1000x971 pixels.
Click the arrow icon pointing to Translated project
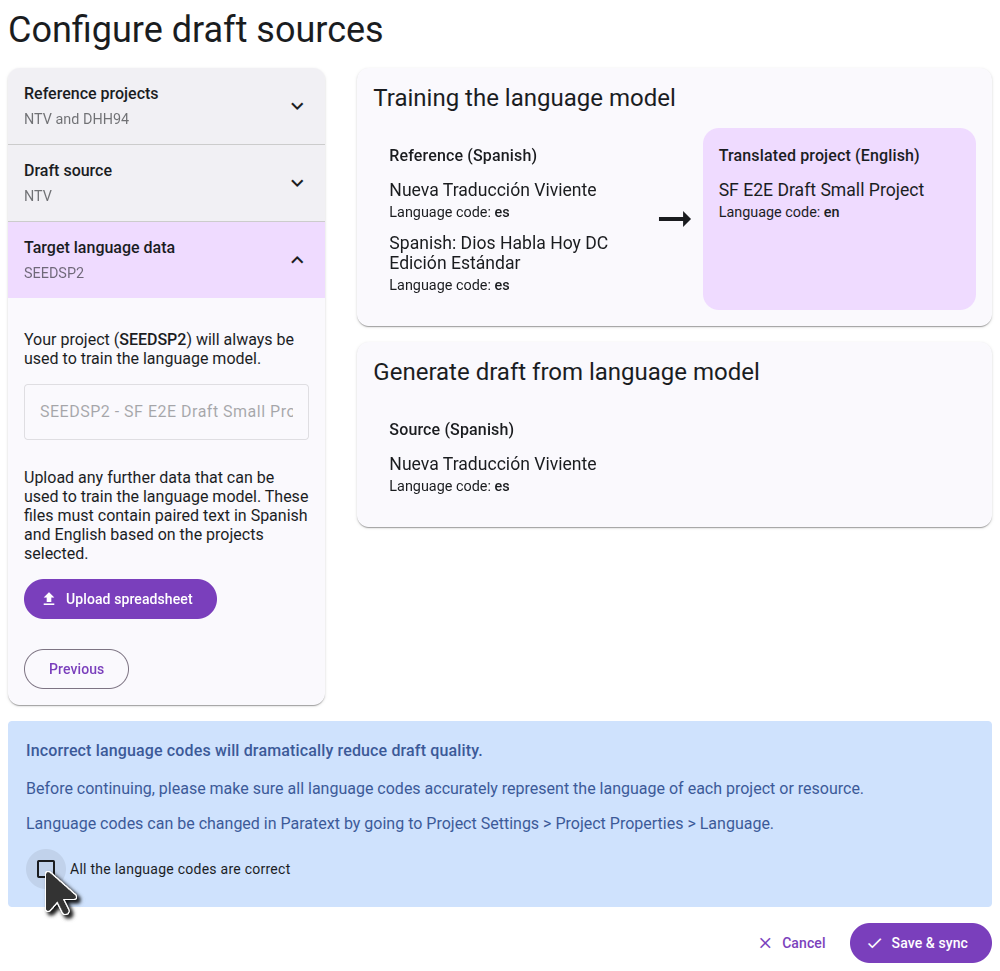pyautogui.click(x=675, y=219)
